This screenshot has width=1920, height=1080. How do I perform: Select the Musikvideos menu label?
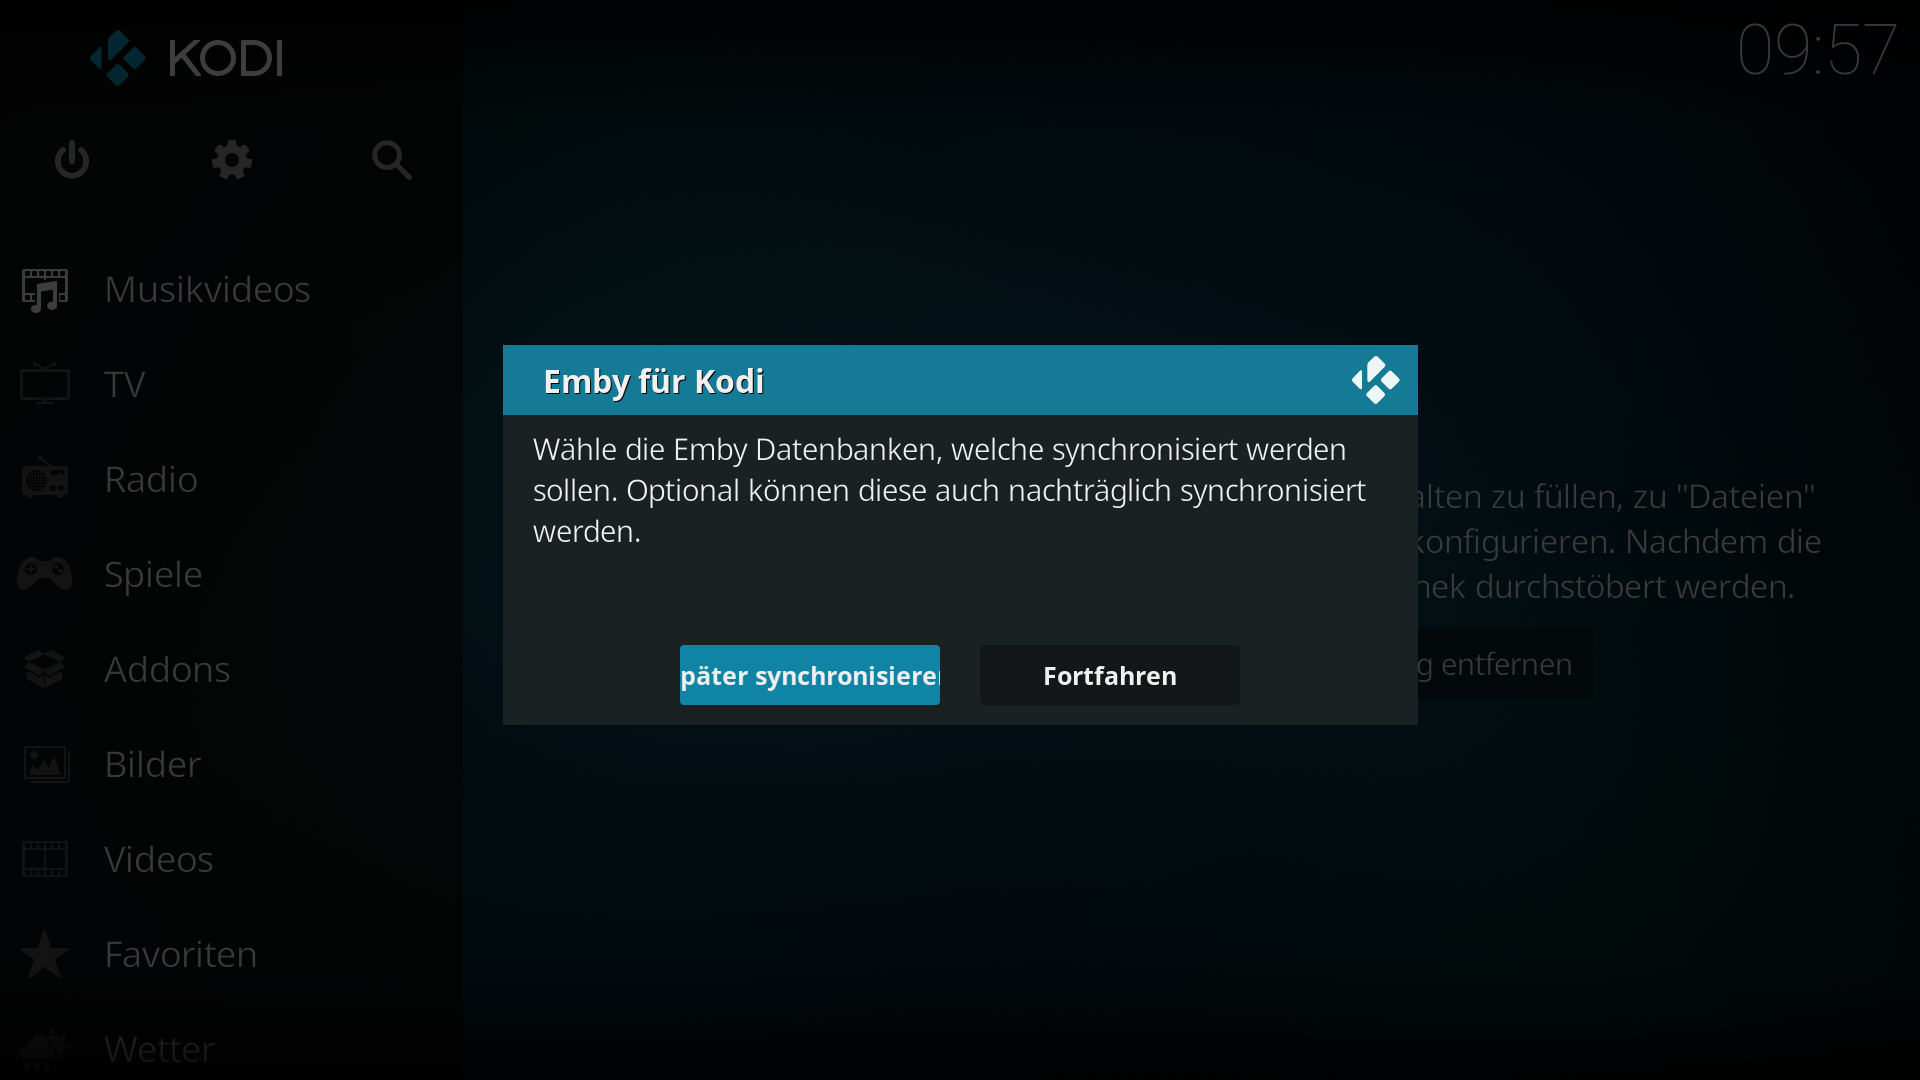pyautogui.click(x=207, y=290)
